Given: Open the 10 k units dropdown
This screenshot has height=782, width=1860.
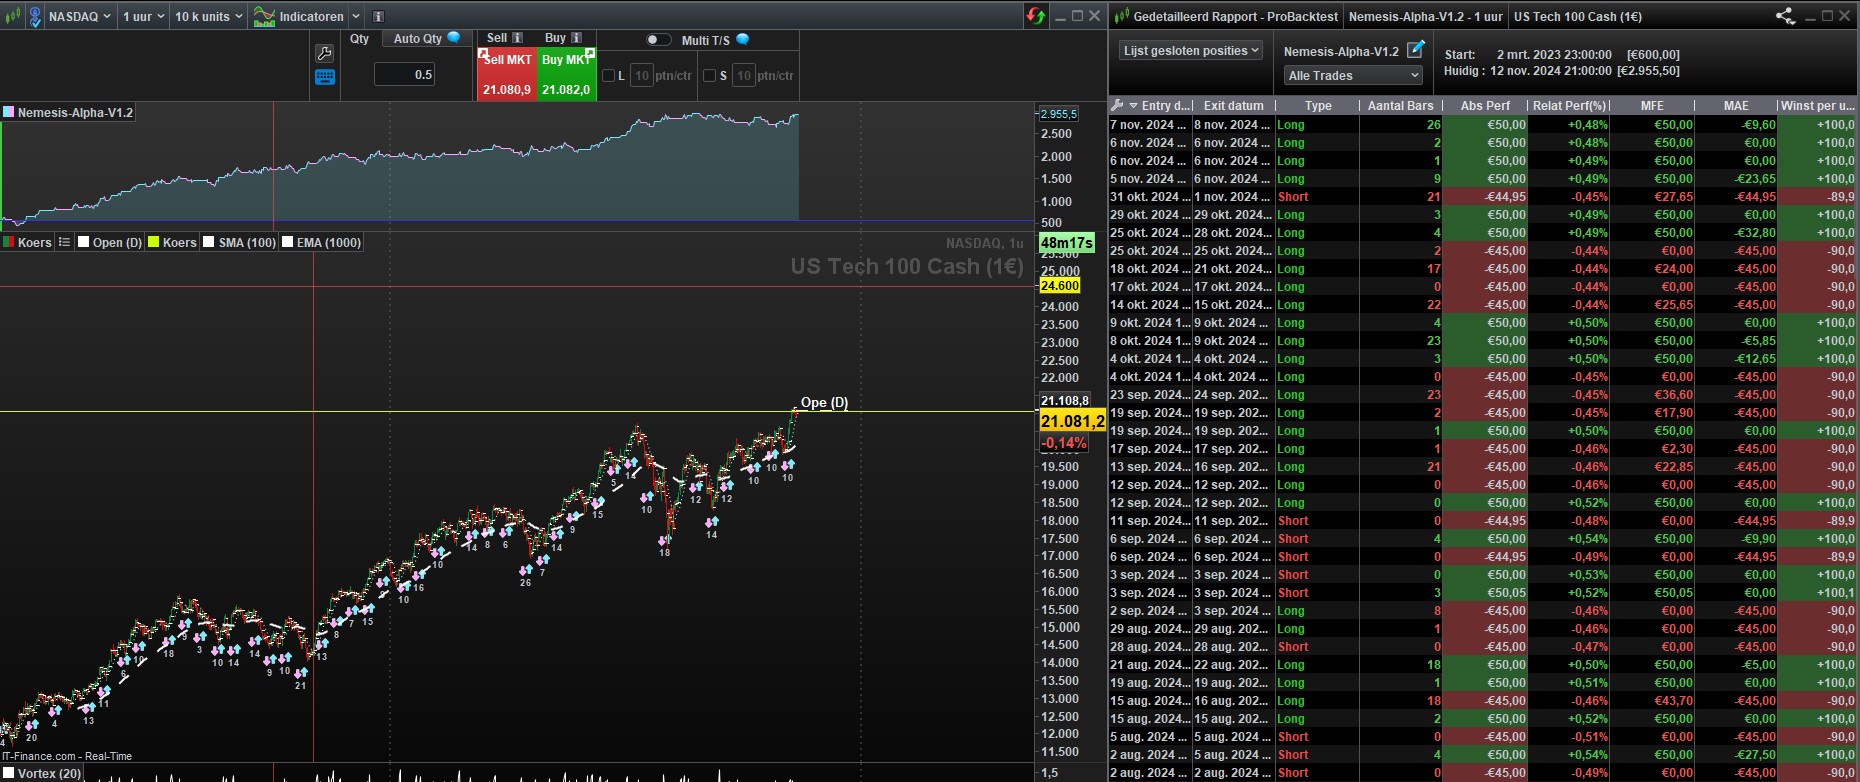Looking at the screenshot, I should click(208, 16).
